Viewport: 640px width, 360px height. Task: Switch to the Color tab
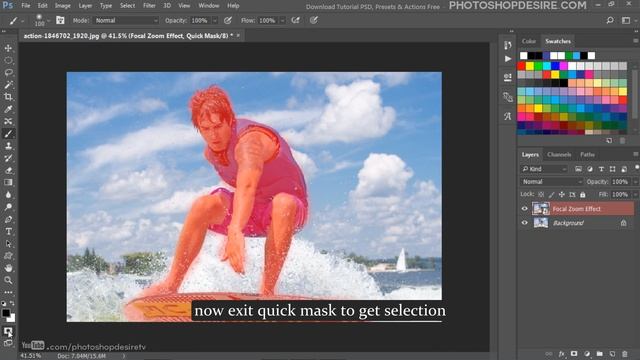click(x=529, y=41)
